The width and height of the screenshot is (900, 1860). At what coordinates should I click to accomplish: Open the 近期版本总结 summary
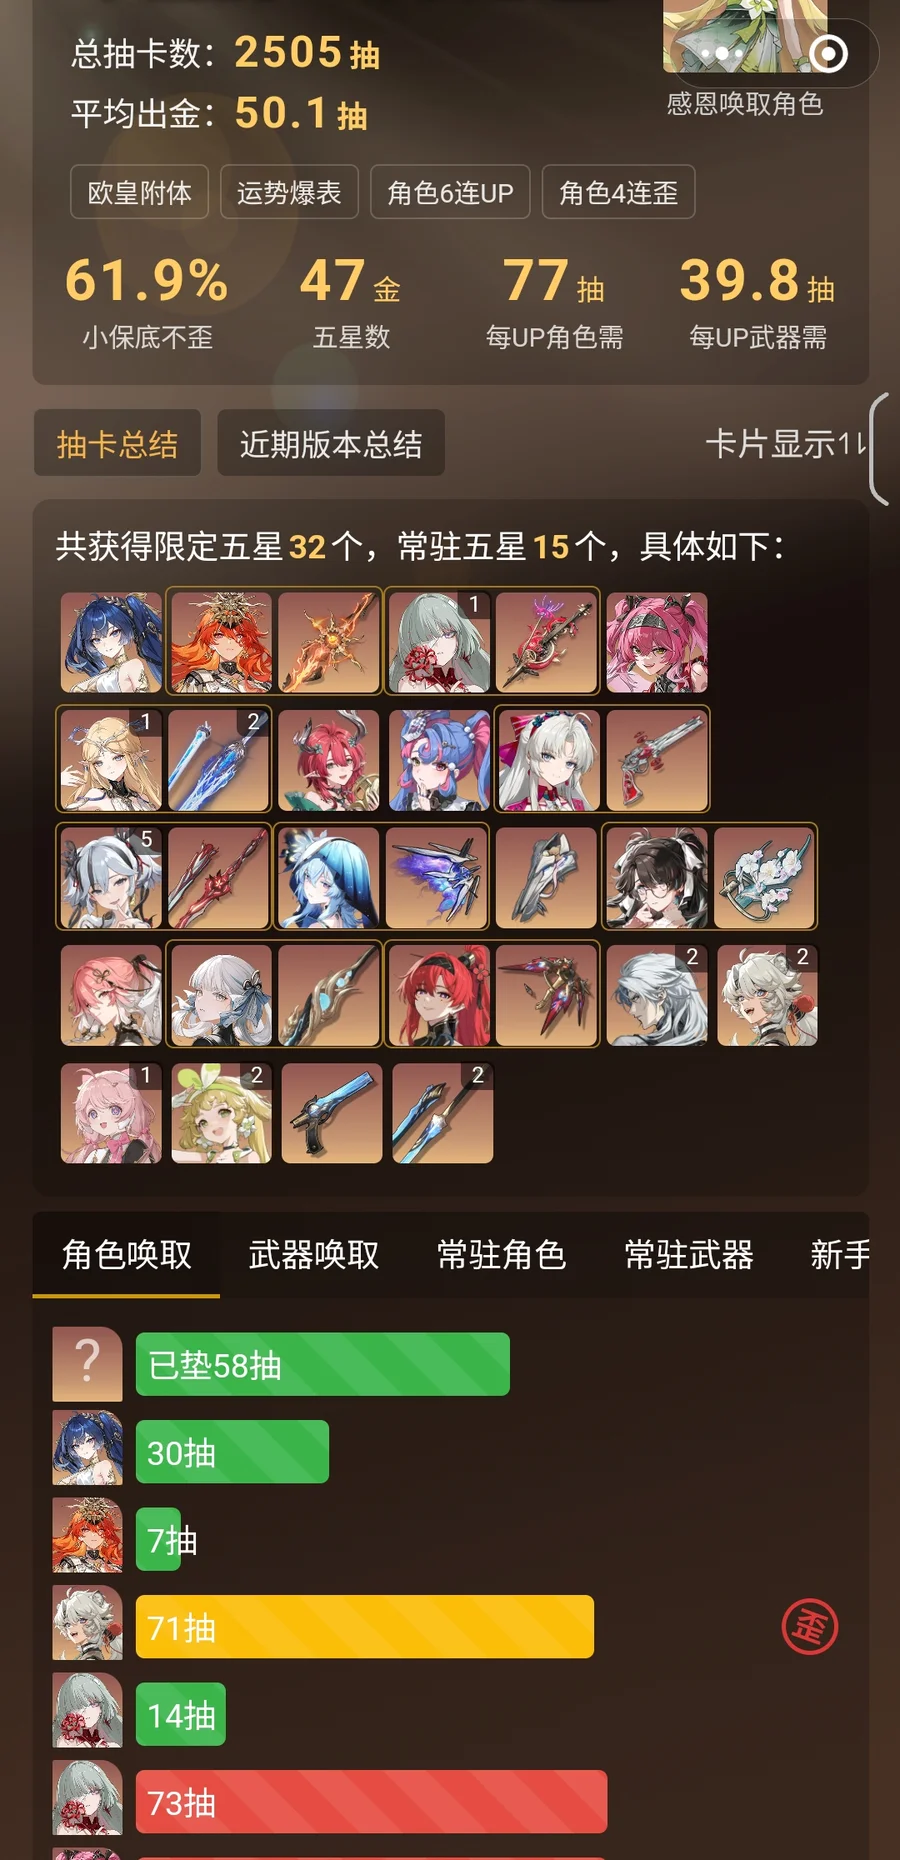tap(331, 444)
